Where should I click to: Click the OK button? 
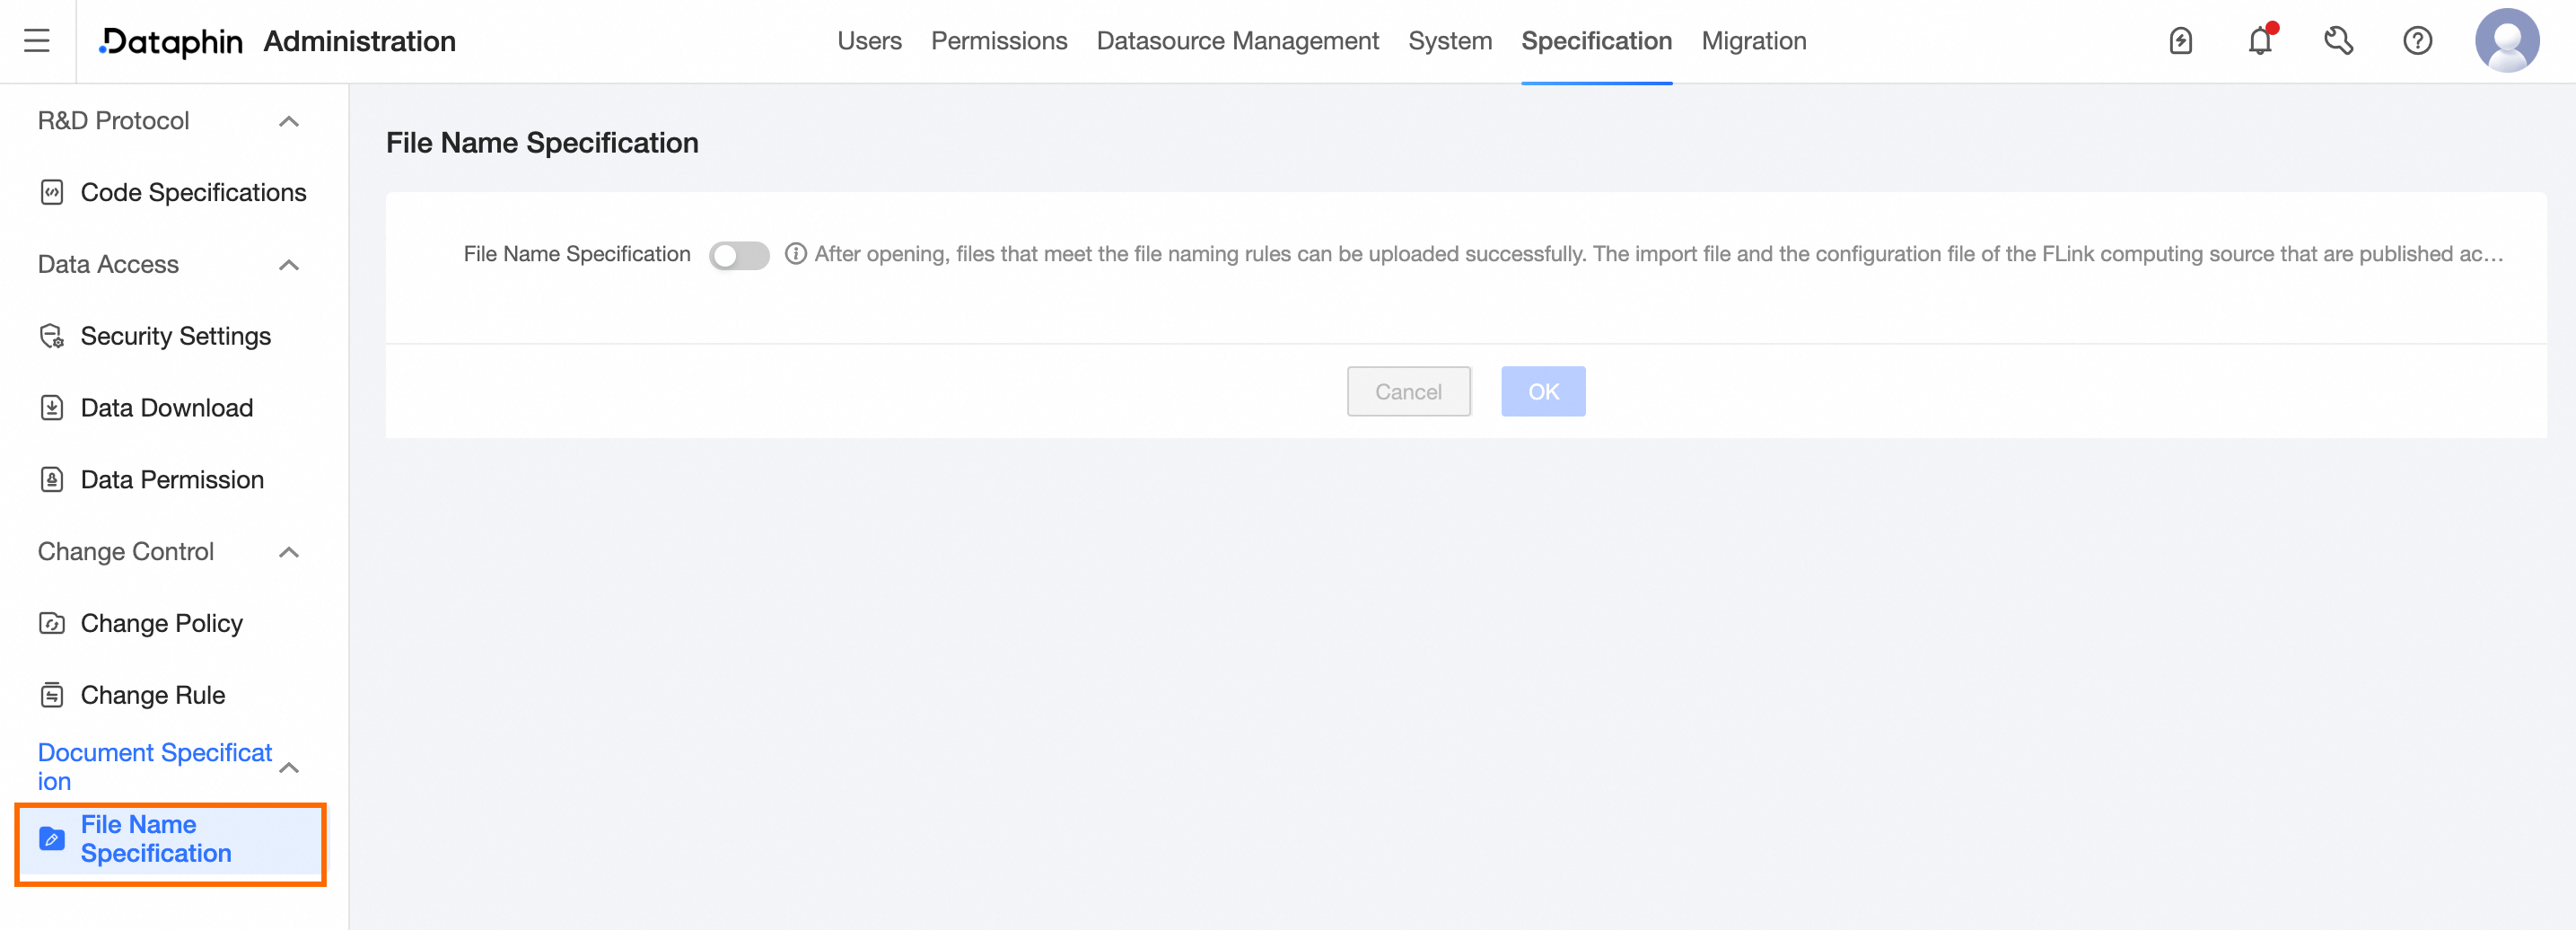pyautogui.click(x=1543, y=391)
